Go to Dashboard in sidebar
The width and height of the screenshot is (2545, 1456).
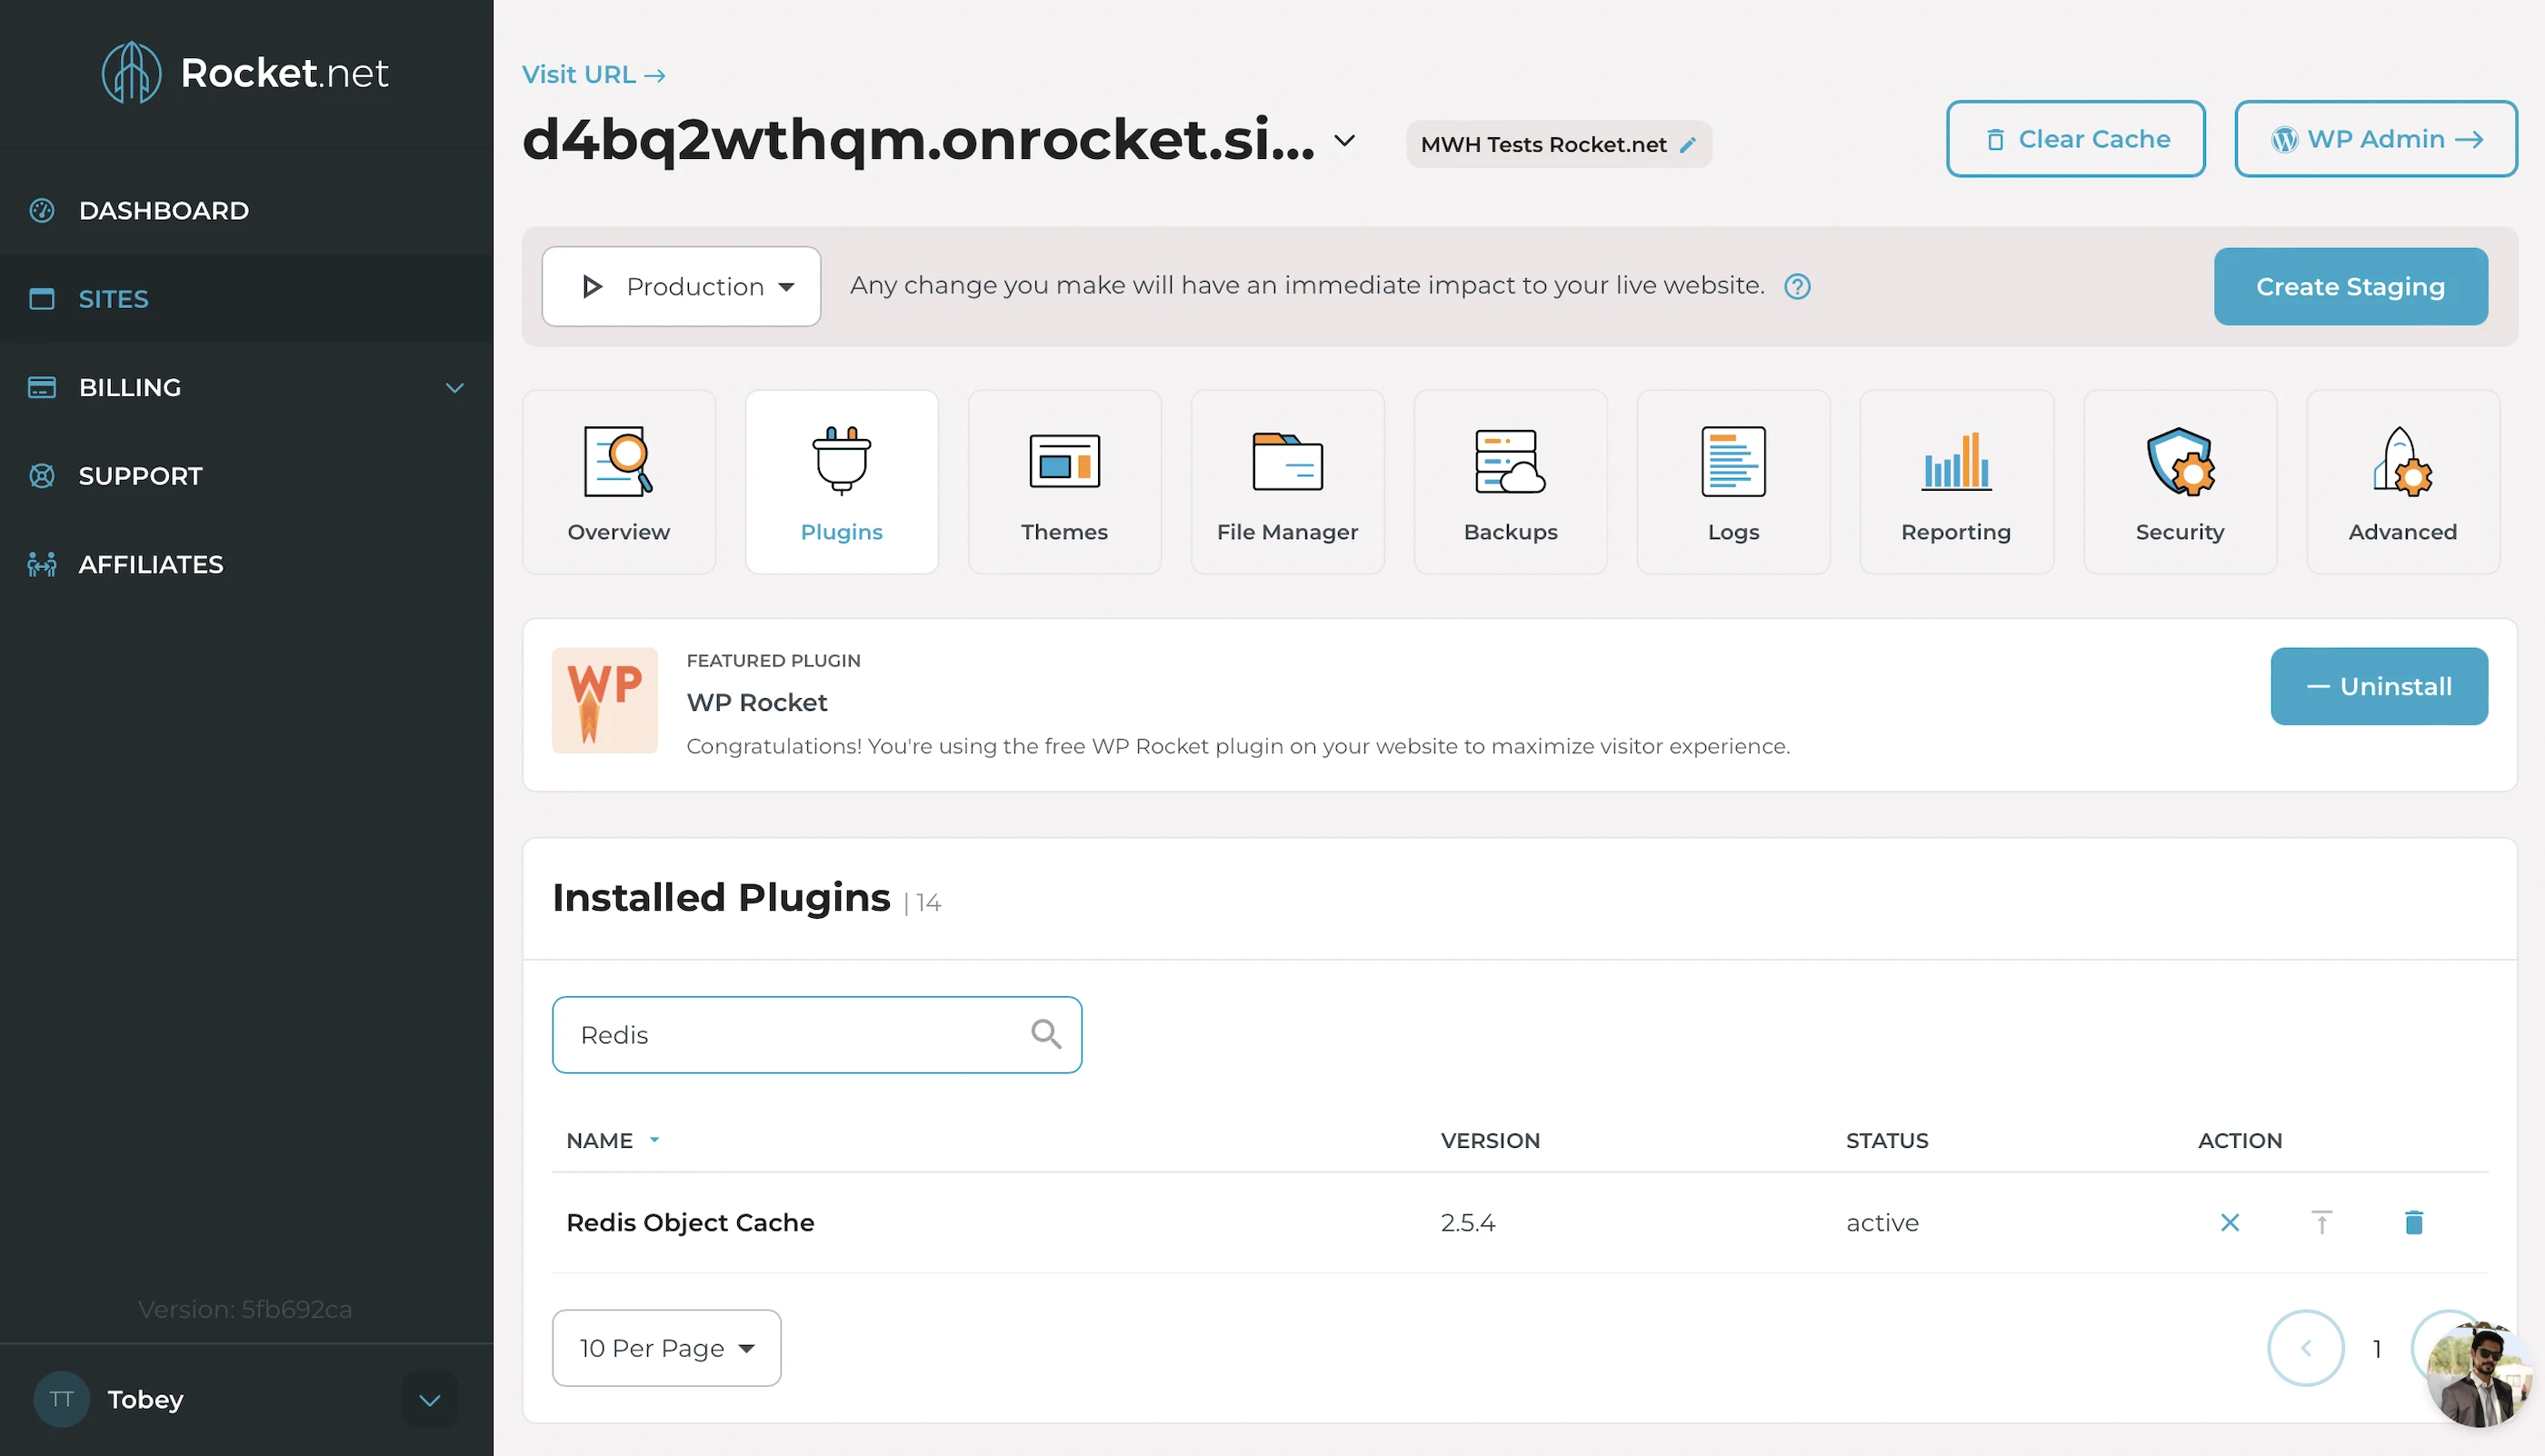coord(164,211)
